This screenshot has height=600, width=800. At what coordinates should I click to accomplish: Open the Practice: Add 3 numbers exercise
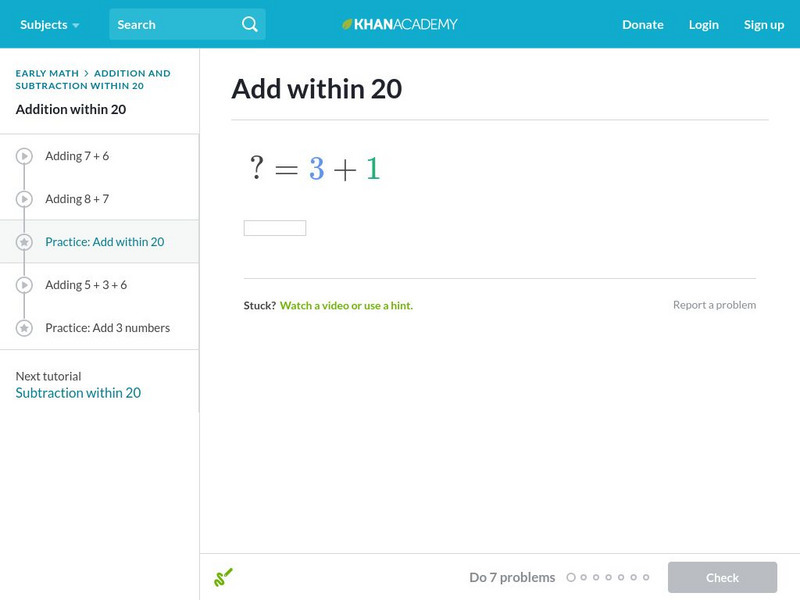click(x=107, y=327)
